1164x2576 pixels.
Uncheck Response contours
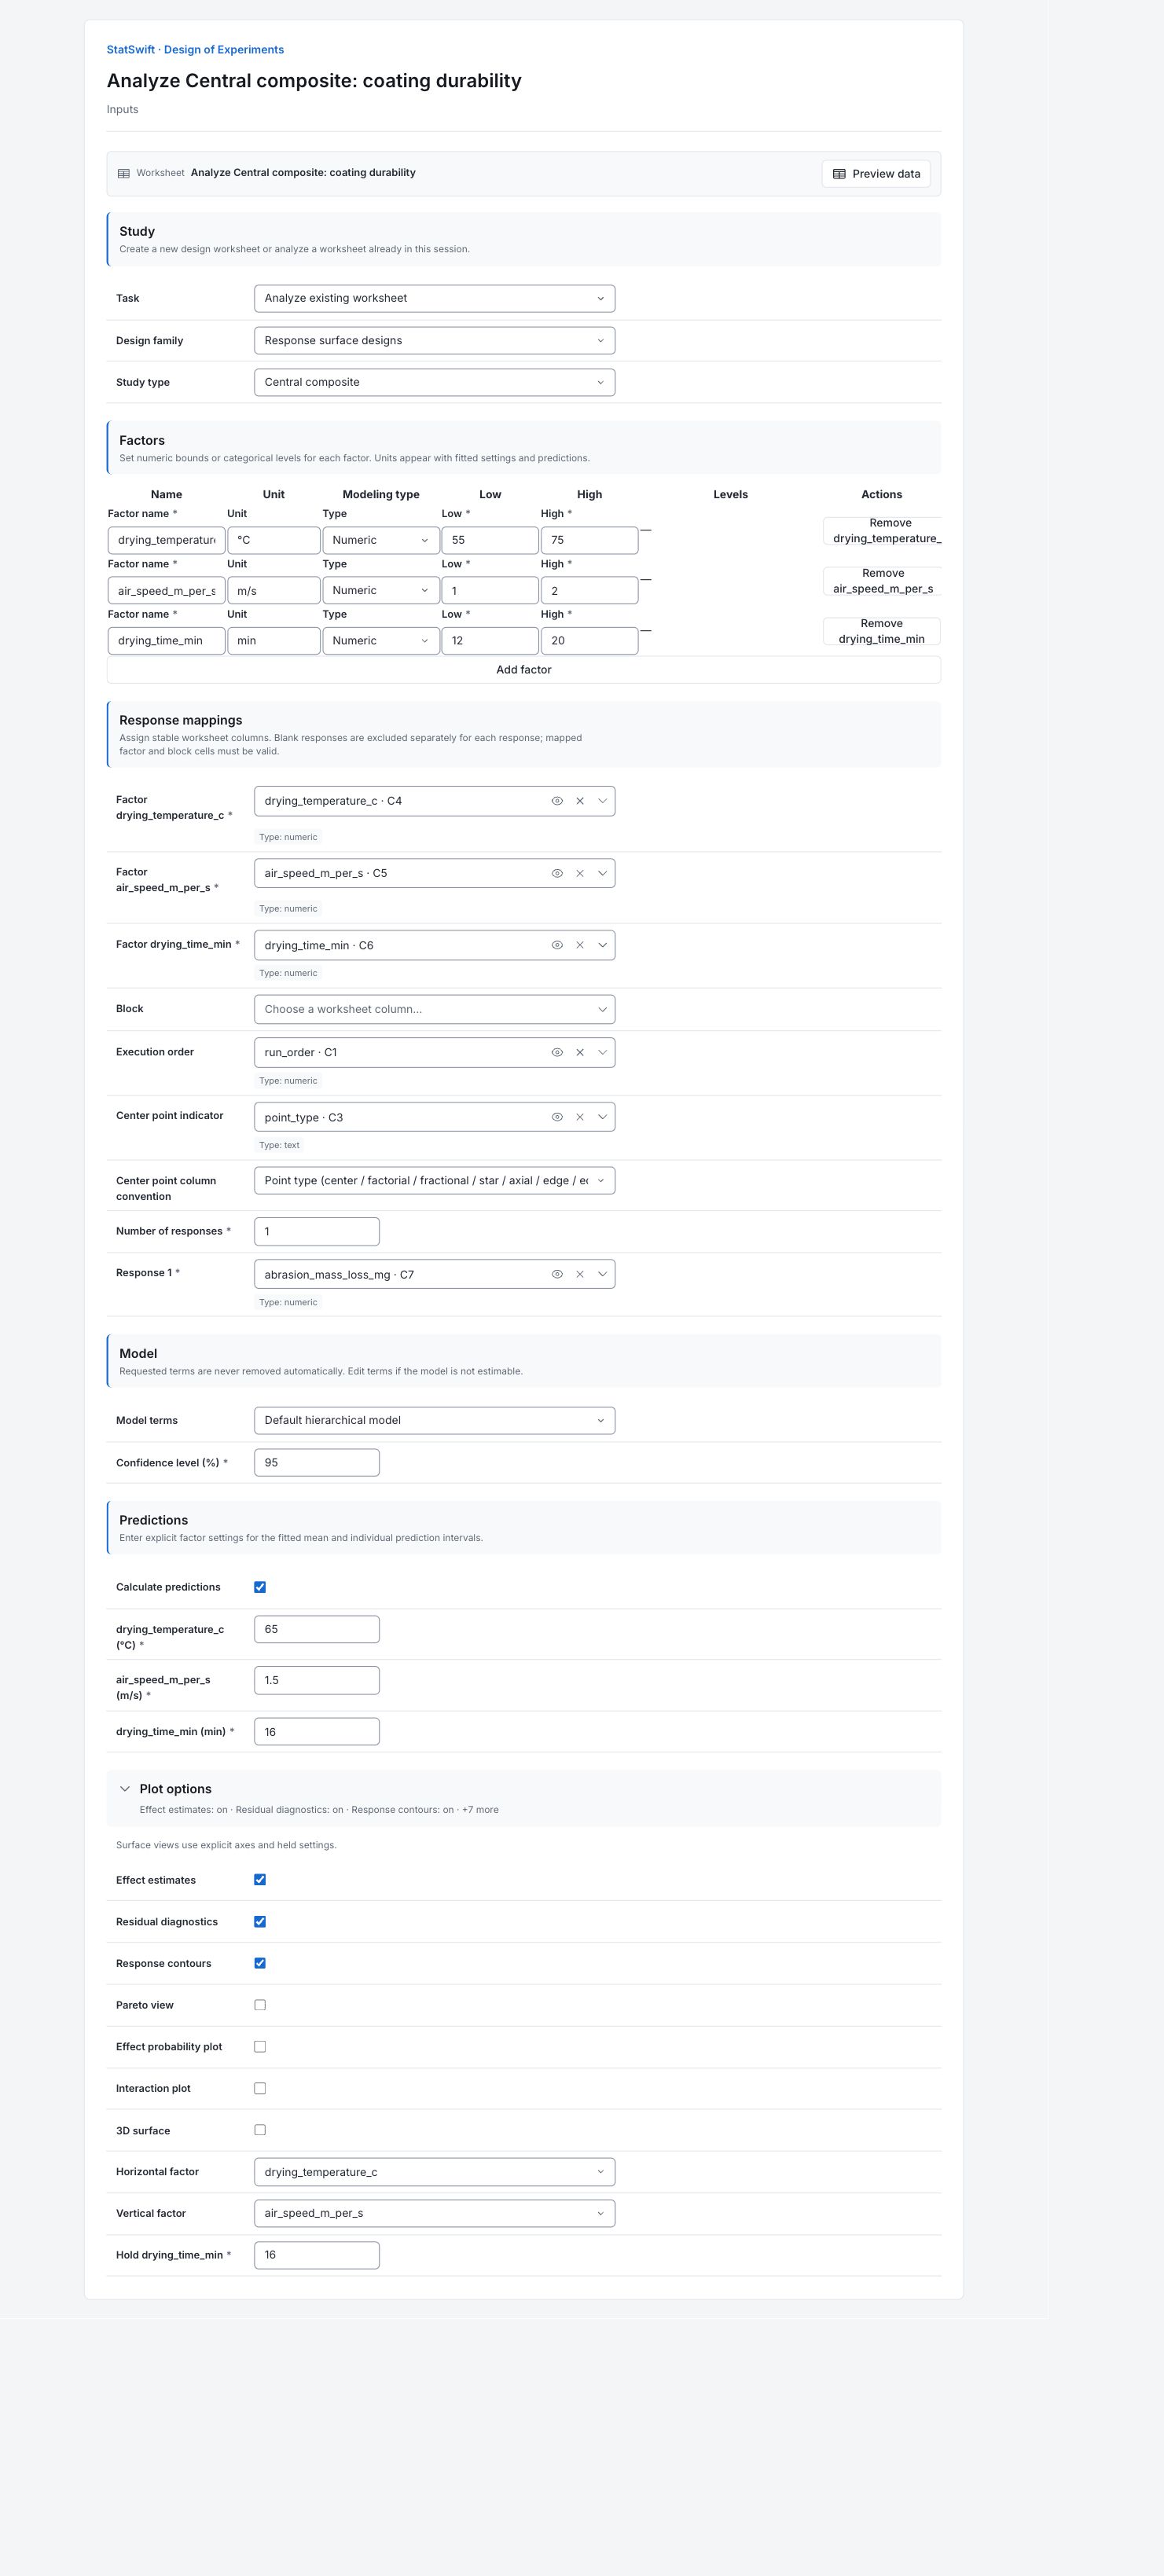click(x=260, y=1963)
